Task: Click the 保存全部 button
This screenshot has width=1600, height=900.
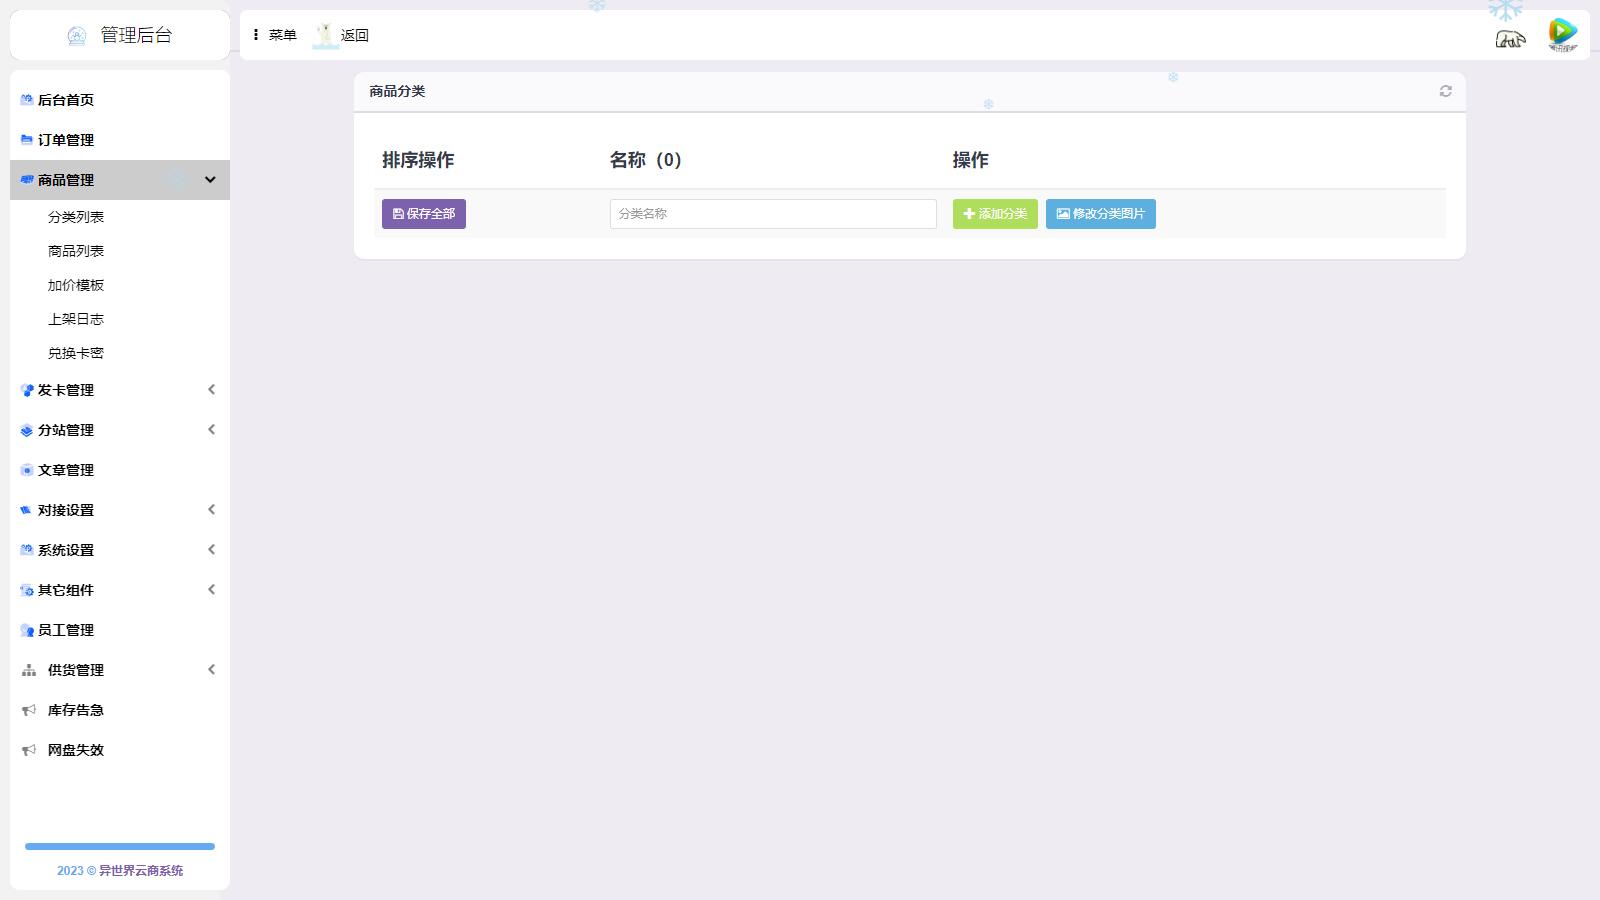Action: coord(424,214)
